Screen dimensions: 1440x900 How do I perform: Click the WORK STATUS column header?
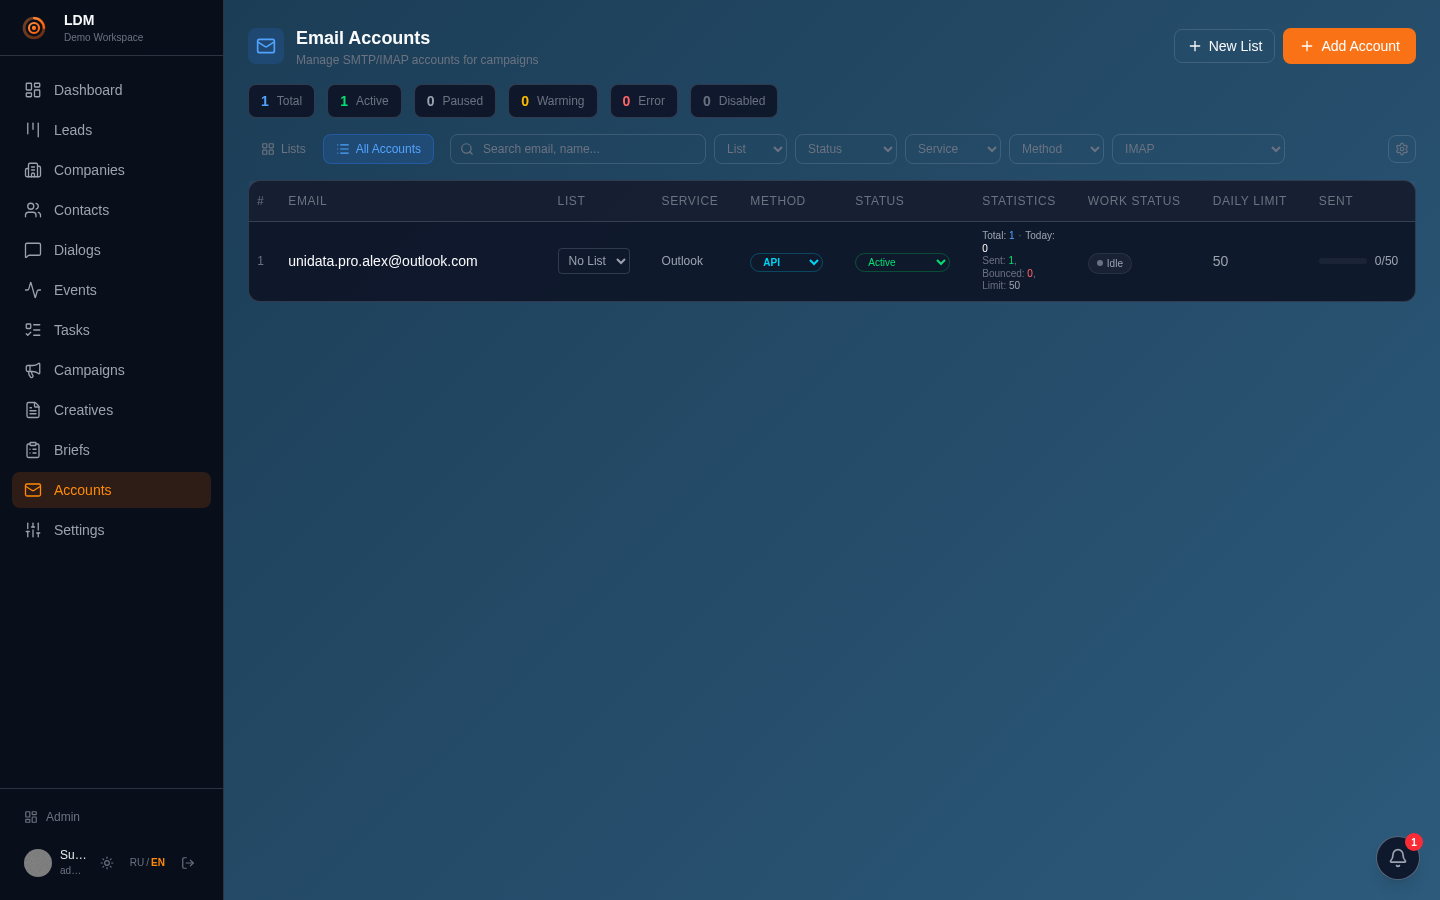[x=1134, y=201]
